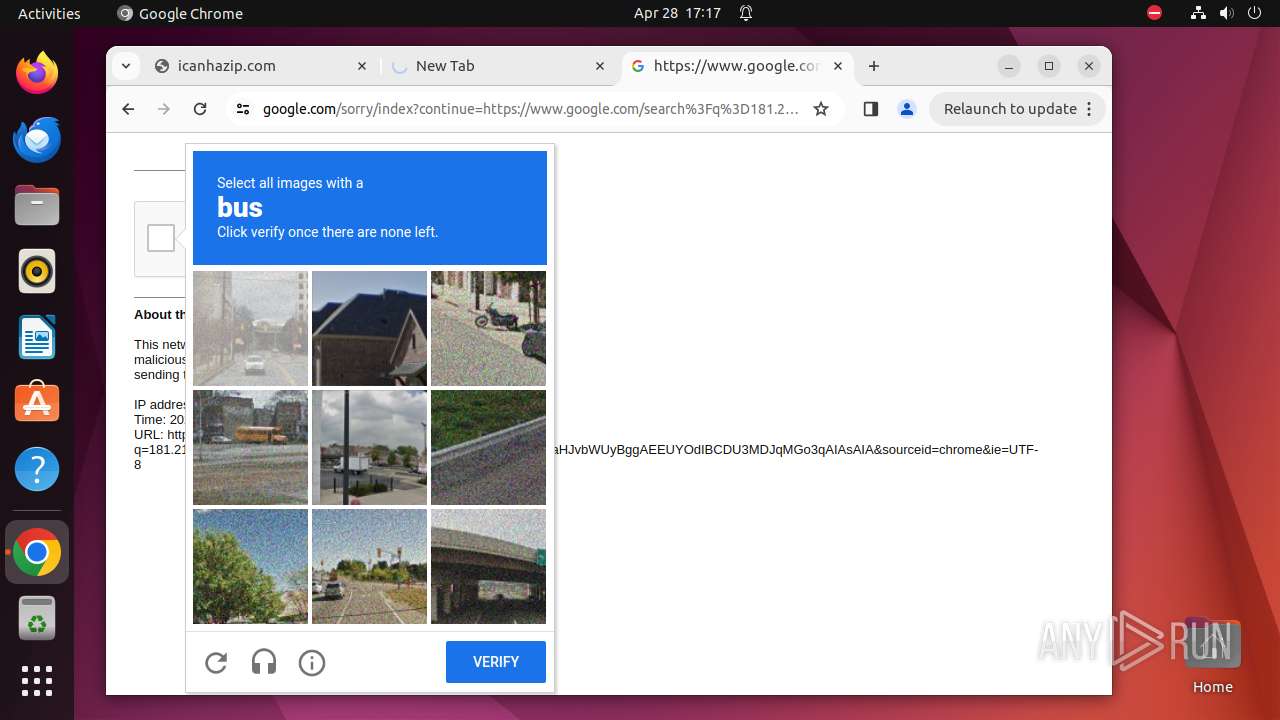
Task: Select captcha tile with street and white car
Action: pos(250,328)
